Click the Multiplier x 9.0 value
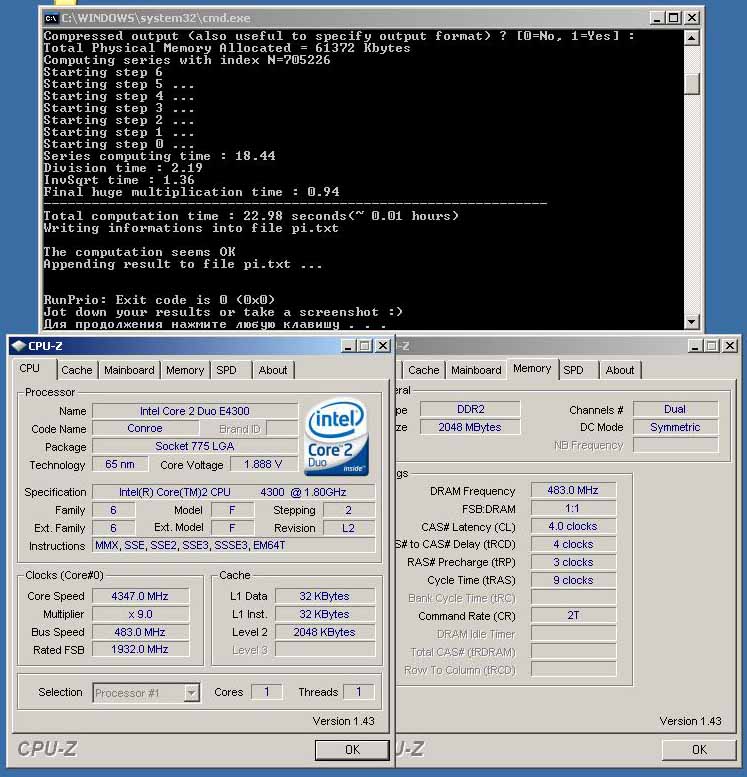This screenshot has width=747, height=777. [x=140, y=614]
